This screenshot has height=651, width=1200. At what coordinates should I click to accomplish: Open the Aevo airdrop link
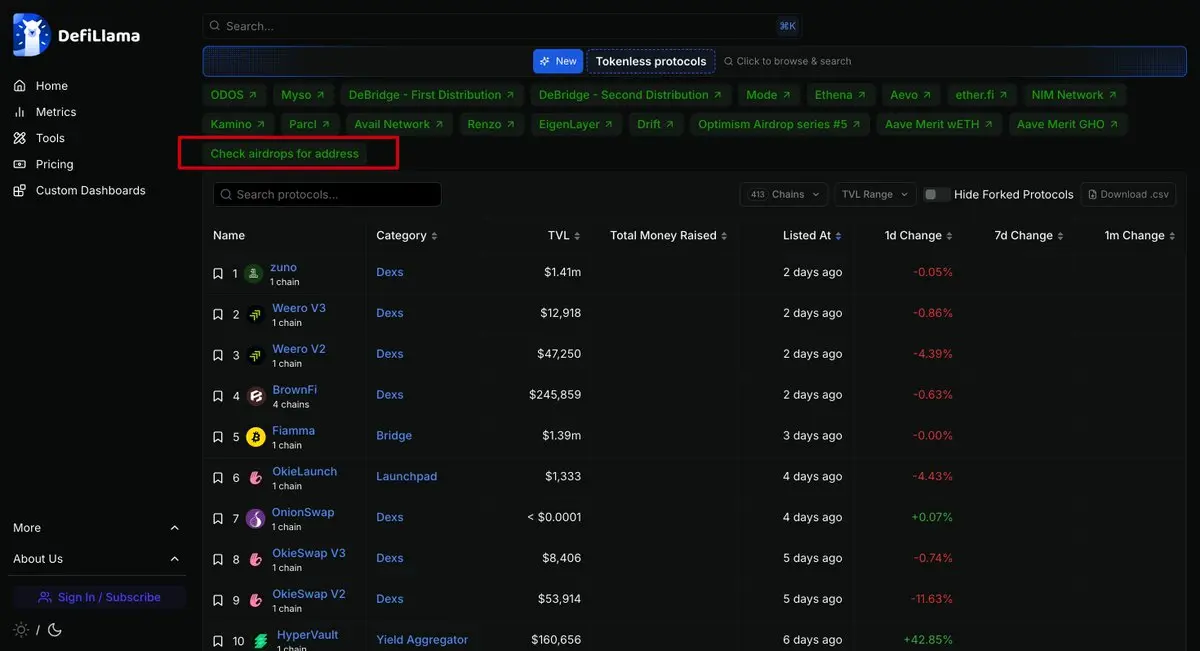(911, 95)
